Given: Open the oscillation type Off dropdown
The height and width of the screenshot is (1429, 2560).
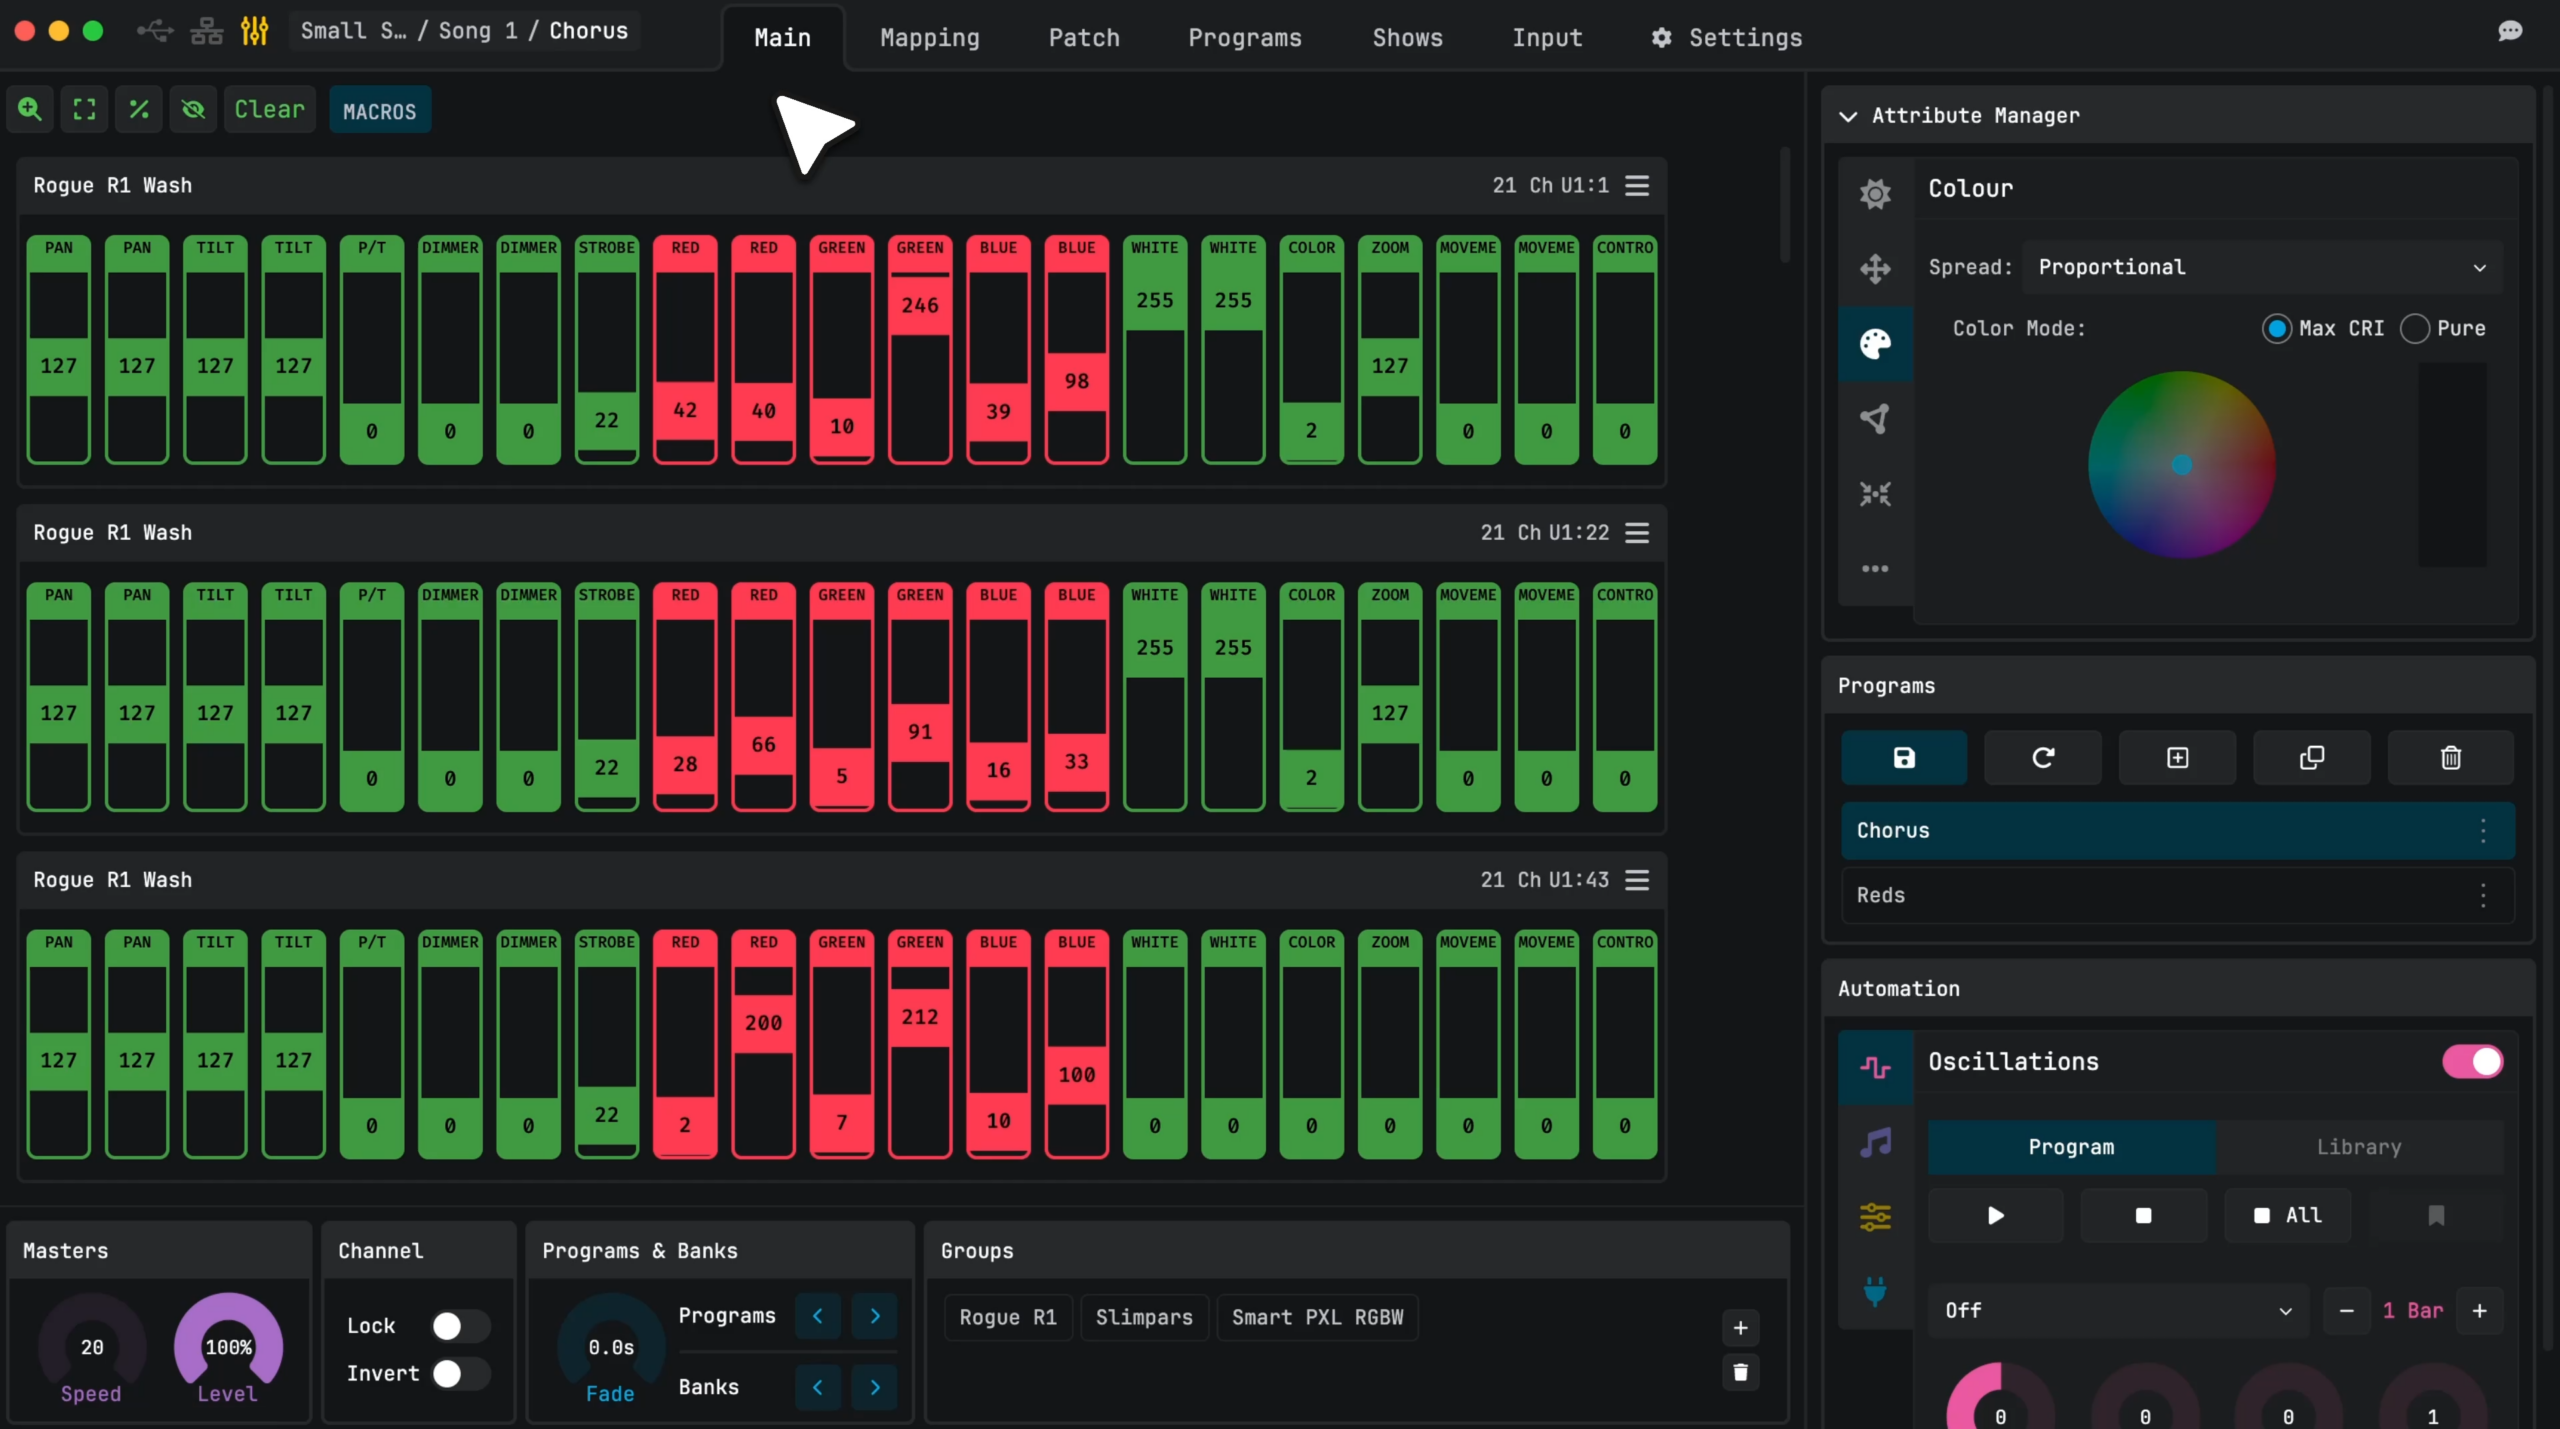Looking at the screenshot, I should click(x=2118, y=1311).
